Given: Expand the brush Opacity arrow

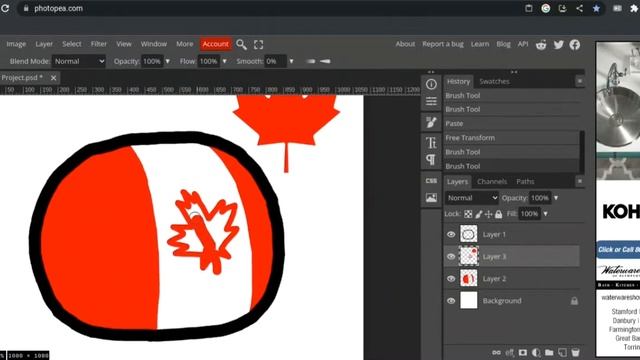Looking at the screenshot, I should pos(167,61).
